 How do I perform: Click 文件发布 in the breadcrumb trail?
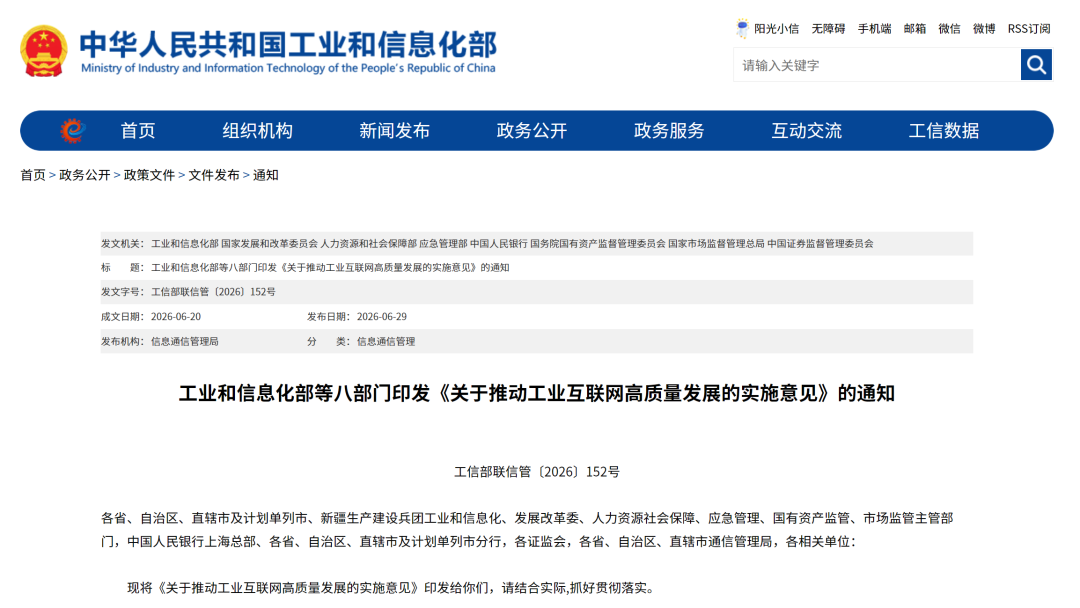[214, 175]
